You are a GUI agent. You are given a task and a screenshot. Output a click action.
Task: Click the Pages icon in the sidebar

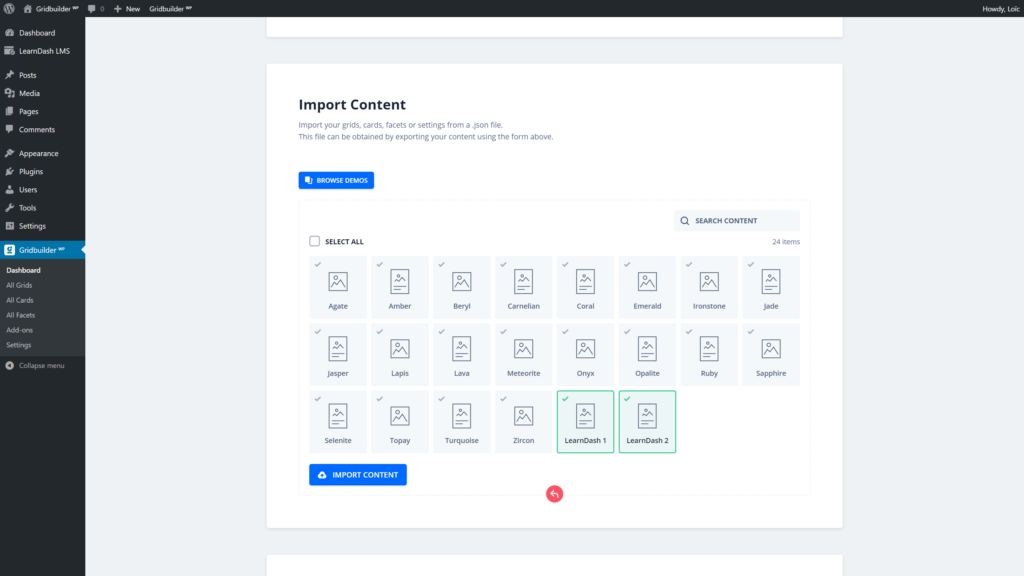(x=10, y=112)
